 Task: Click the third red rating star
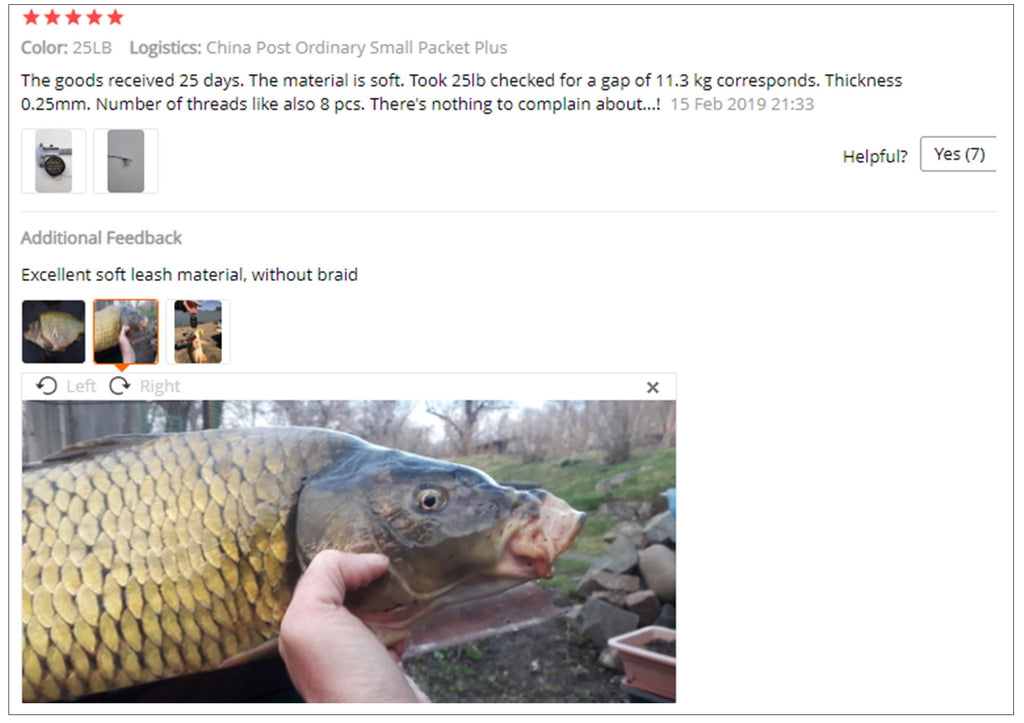point(73,17)
